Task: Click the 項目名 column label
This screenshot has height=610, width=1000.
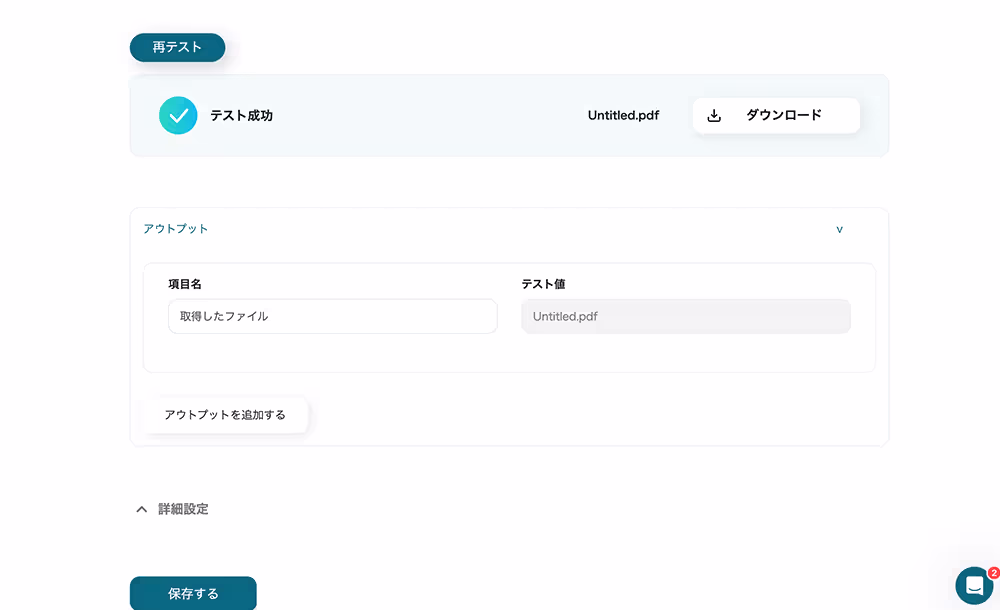Action: click(x=185, y=284)
